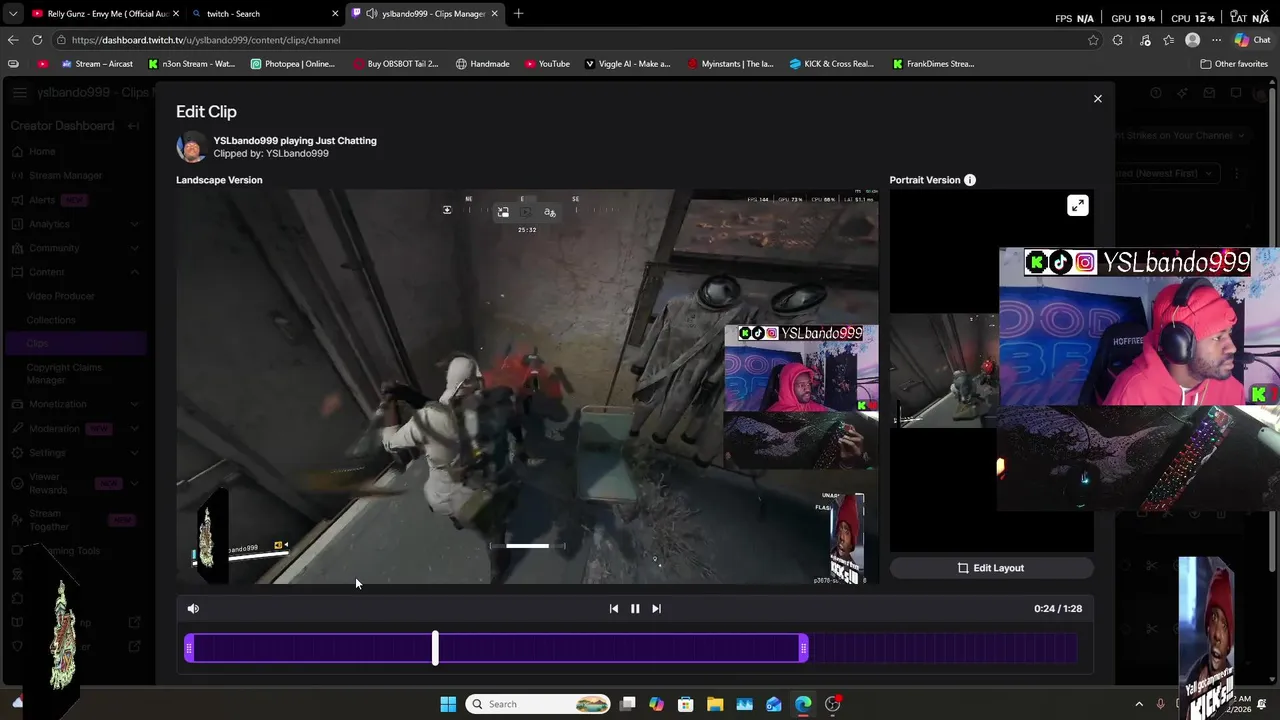Click the YSLbando999 avatar in Edit Clip

pos(191,147)
